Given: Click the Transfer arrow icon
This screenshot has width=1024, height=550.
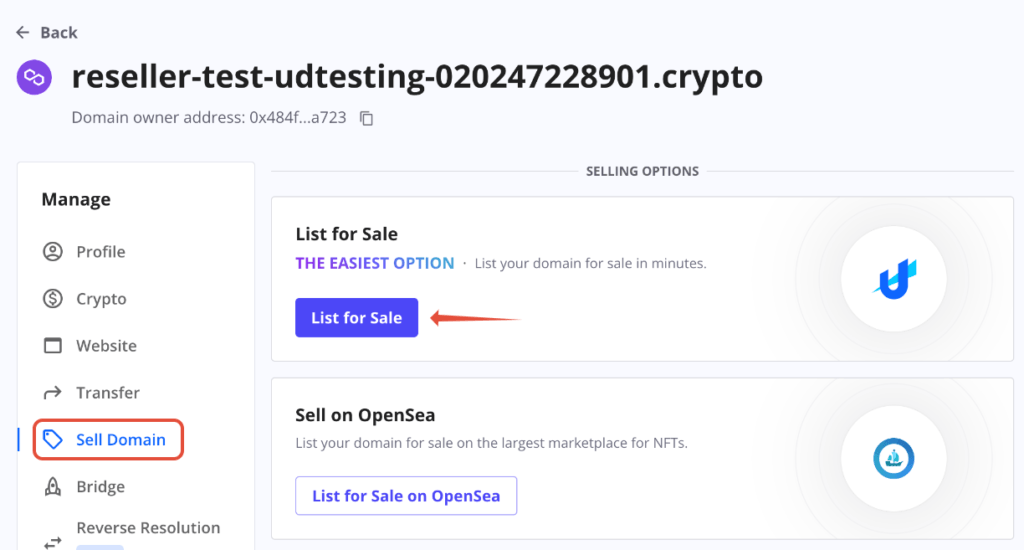Looking at the screenshot, I should [53, 393].
